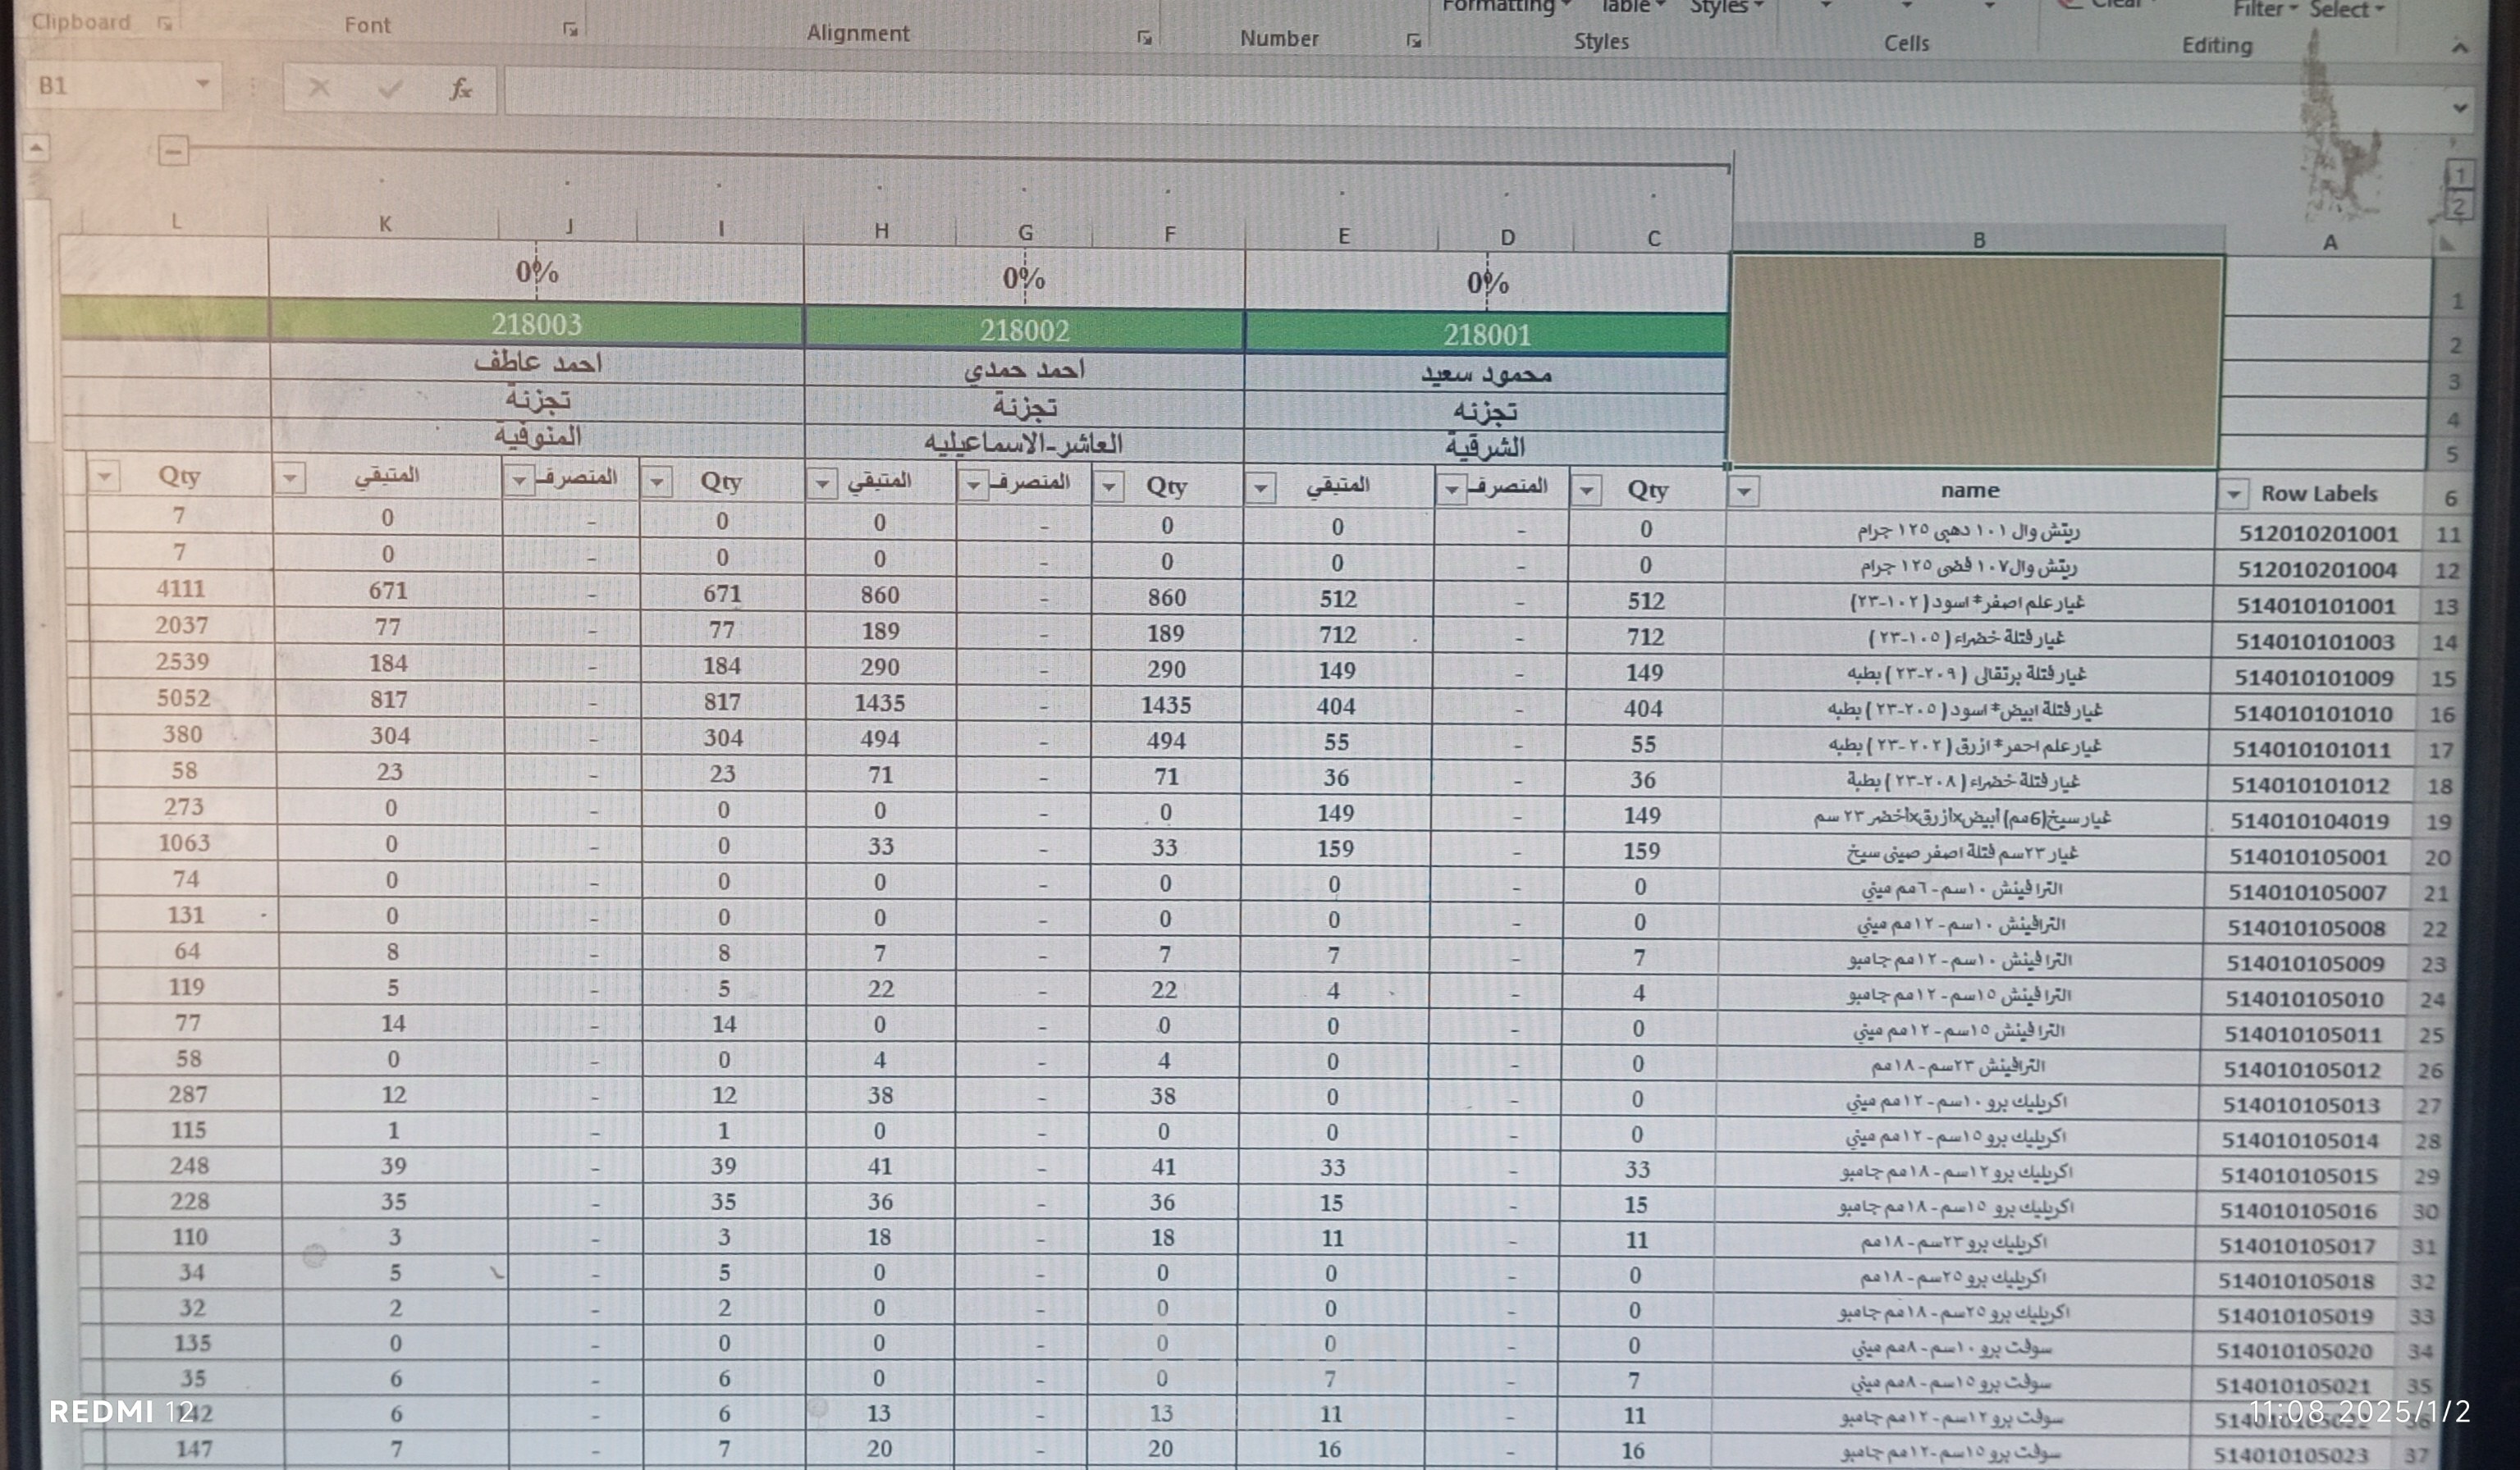Click the Name Box showing B1
This screenshot has width=2520, height=1470.
pyautogui.click(x=108, y=85)
